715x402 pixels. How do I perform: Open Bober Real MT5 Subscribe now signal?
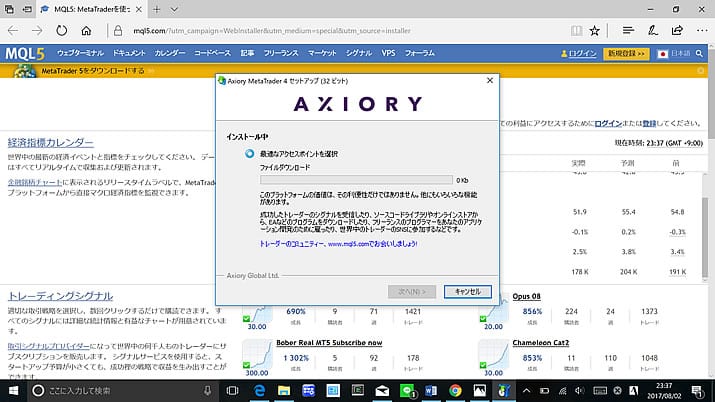329,343
